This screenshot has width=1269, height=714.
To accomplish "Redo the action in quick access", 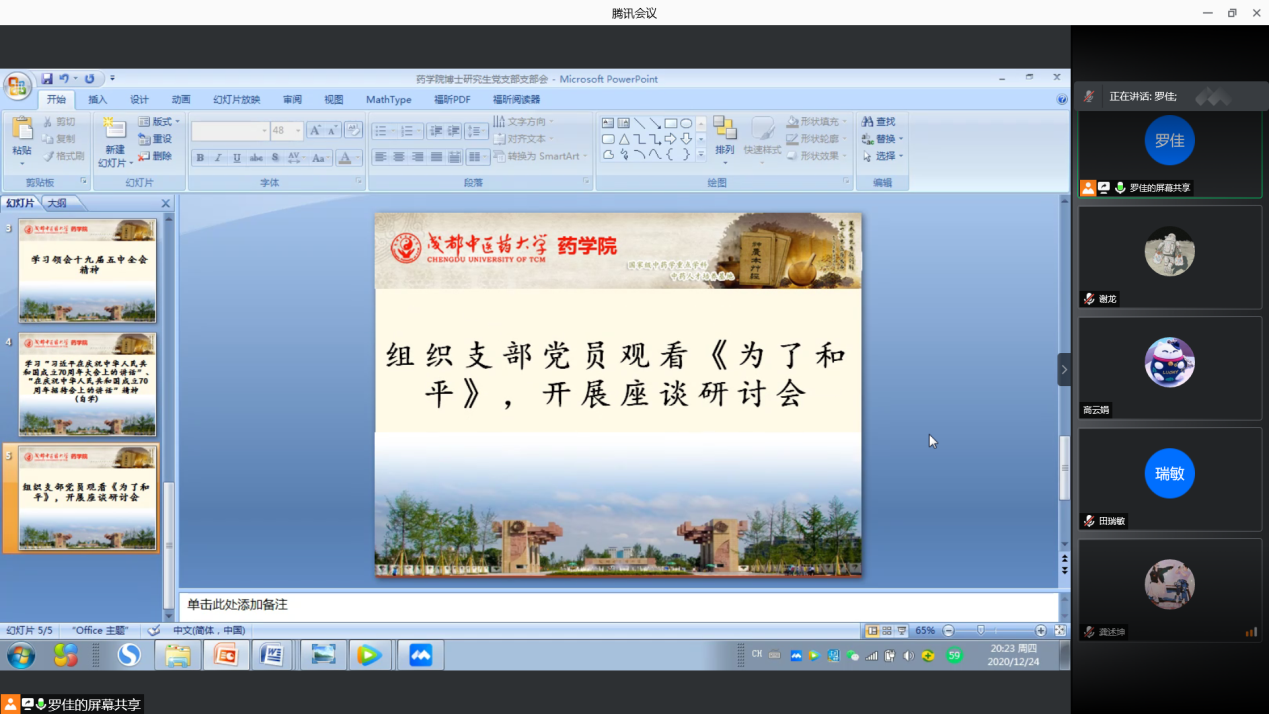I will pyautogui.click(x=89, y=79).
